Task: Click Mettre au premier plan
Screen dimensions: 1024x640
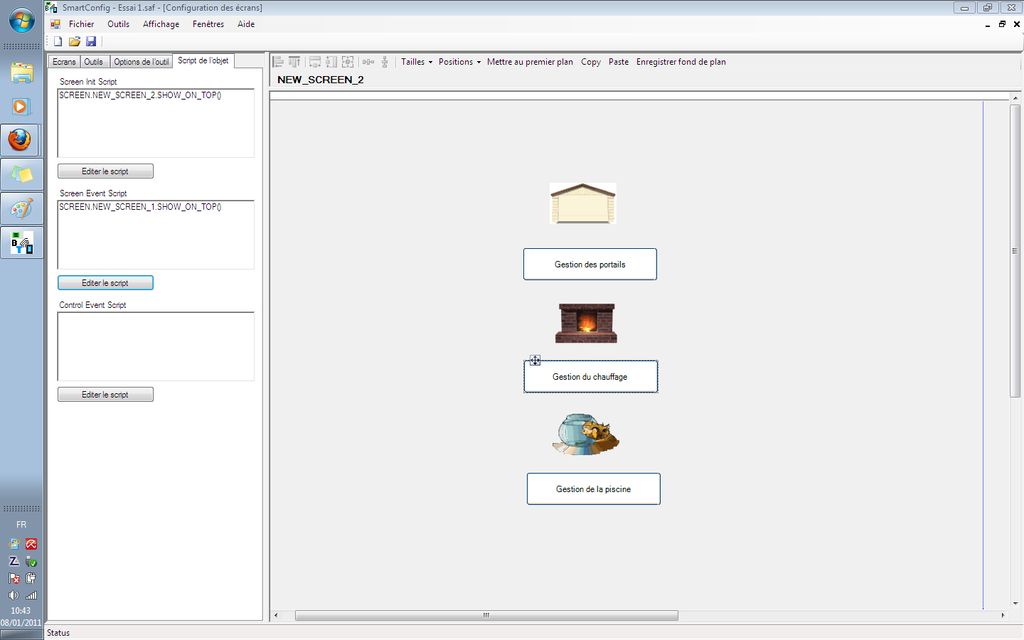Action: (530, 62)
